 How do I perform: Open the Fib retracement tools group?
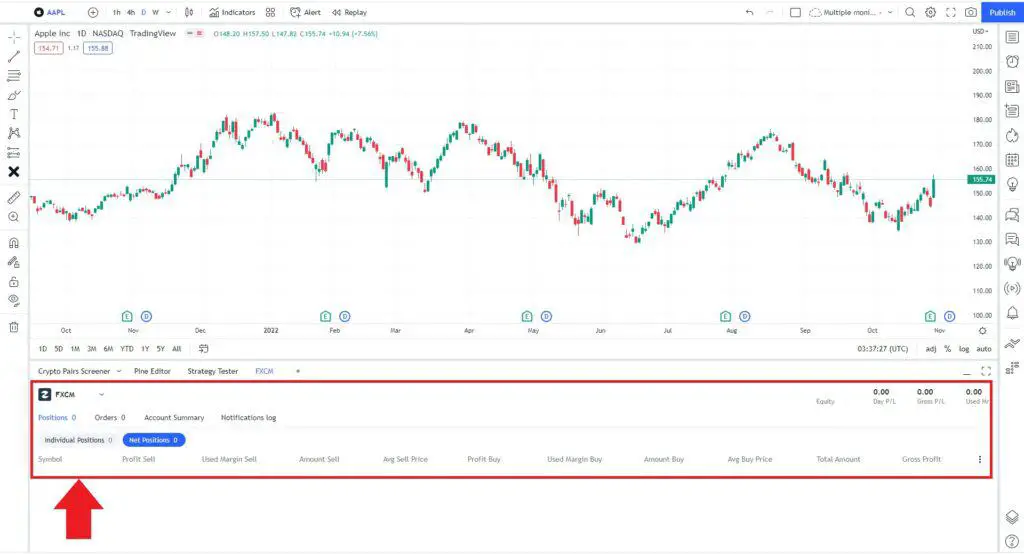point(14,76)
